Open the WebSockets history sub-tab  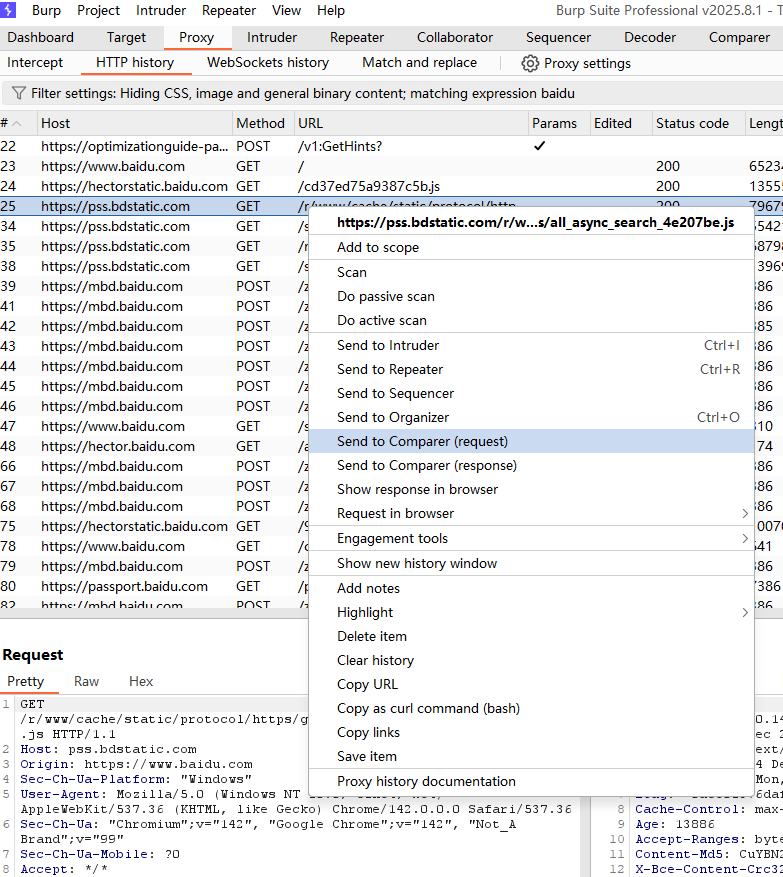268,63
